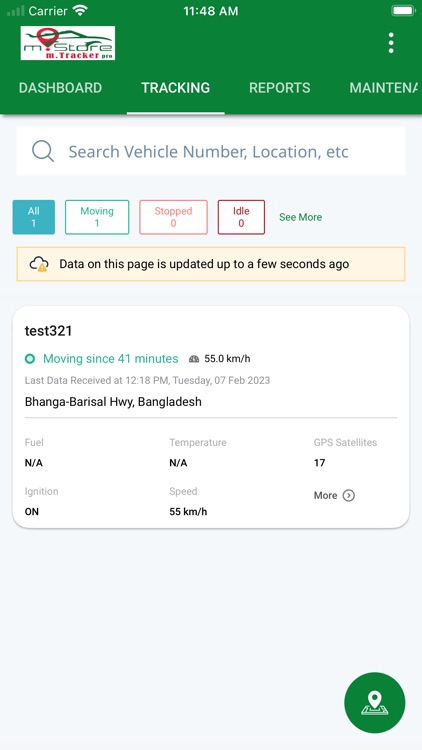Open the test321 vehicle title

48,331
